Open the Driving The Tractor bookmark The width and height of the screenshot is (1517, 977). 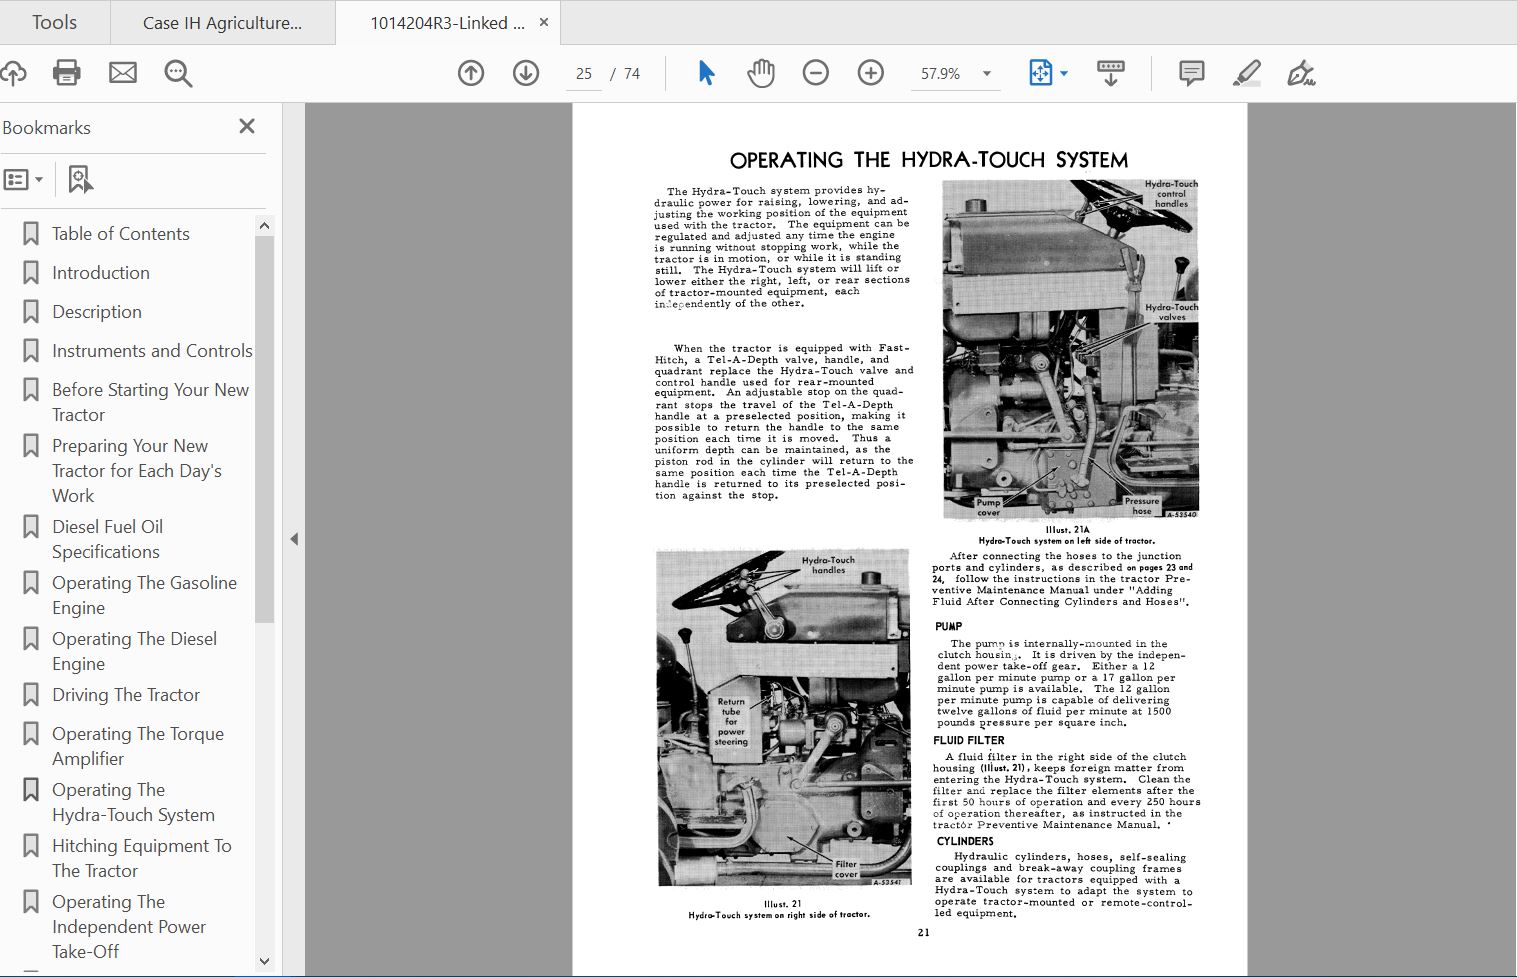pyautogui.click(x=126, y=695)
